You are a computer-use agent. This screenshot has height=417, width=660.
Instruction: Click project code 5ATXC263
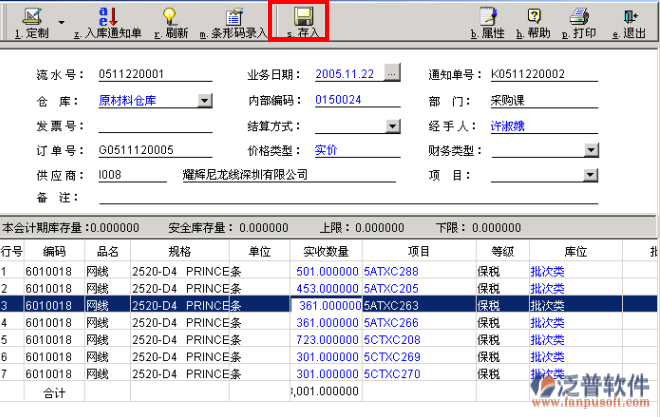pyautogui.click(x=391, y=305)
